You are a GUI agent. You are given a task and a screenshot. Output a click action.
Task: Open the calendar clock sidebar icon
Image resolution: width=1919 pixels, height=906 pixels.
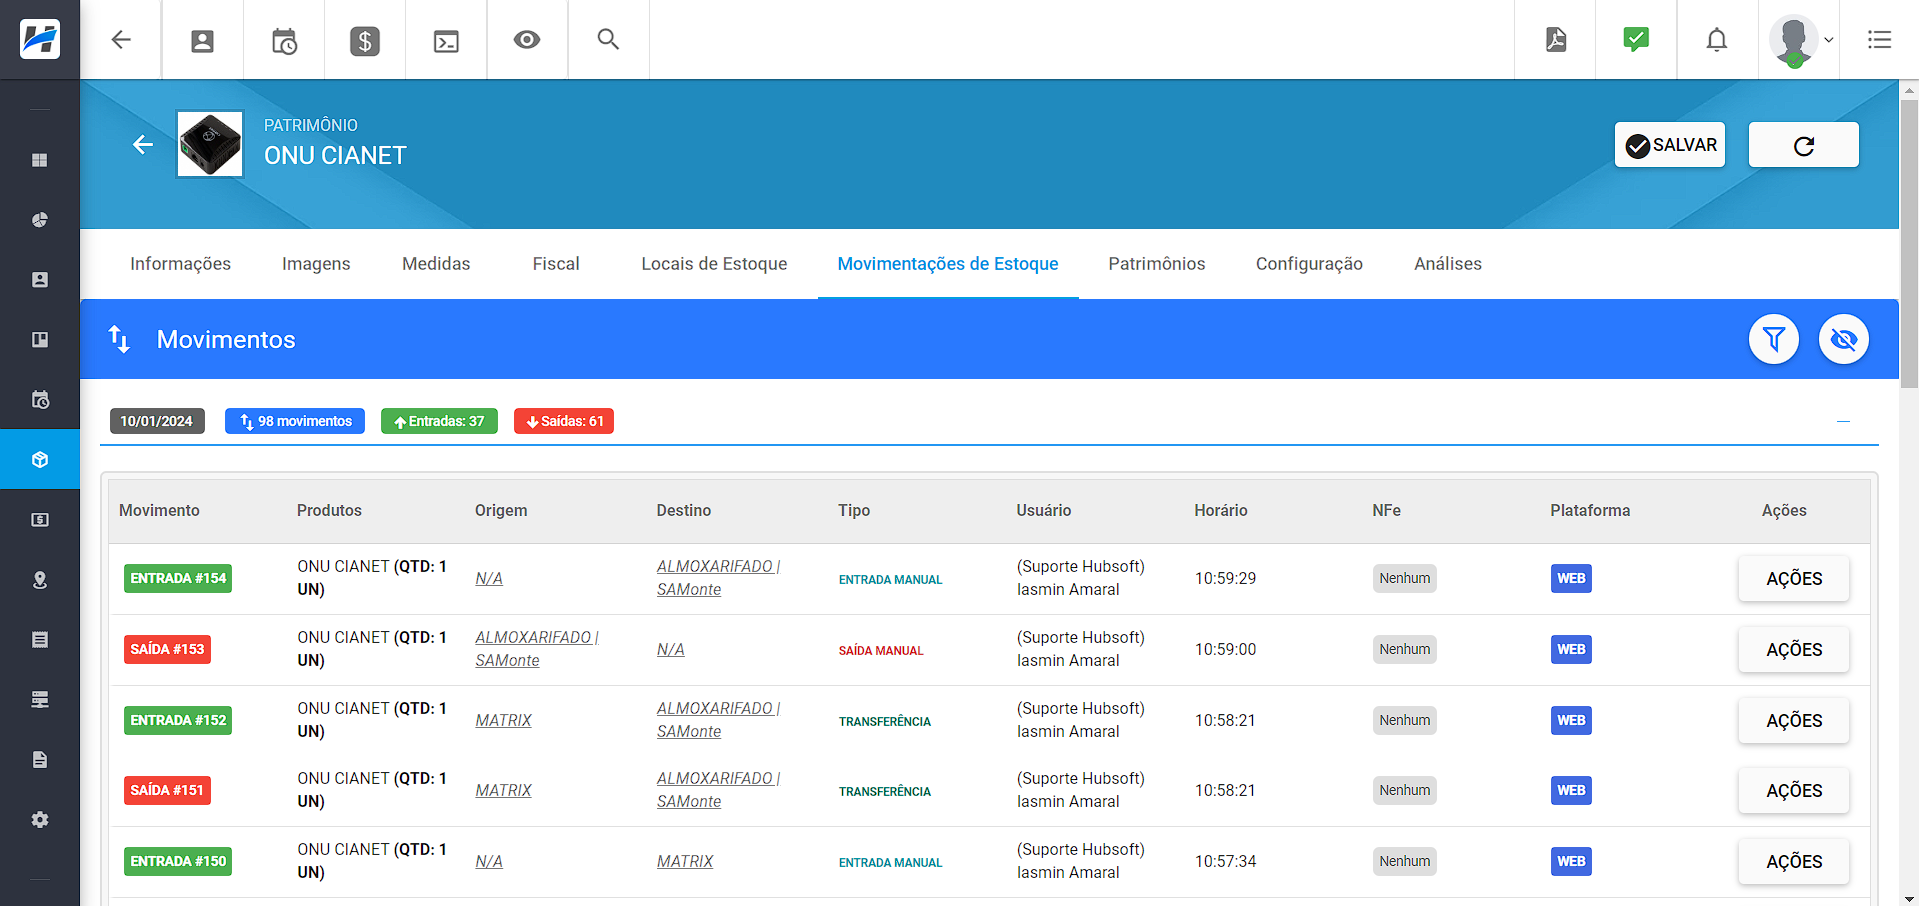40,400
